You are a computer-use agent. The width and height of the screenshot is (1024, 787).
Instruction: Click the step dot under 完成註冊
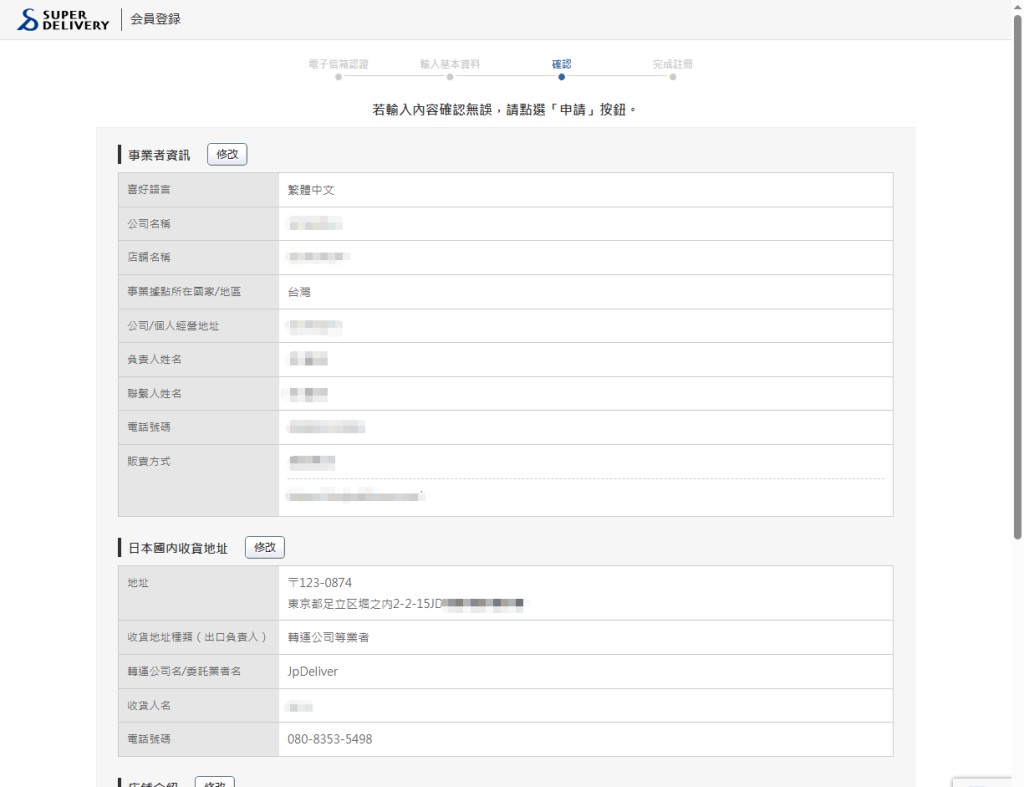coord(673,77)
